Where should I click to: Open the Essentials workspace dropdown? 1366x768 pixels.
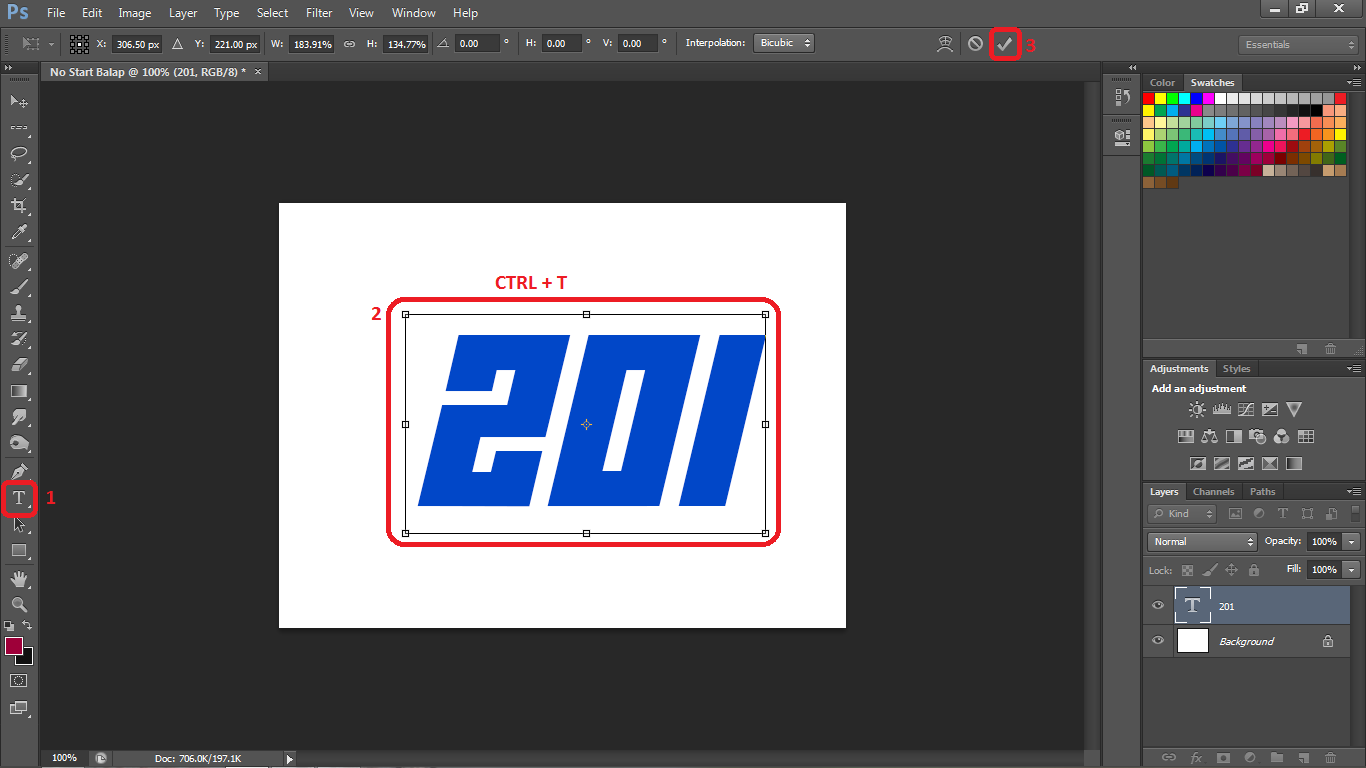[x=1298, y=45]
